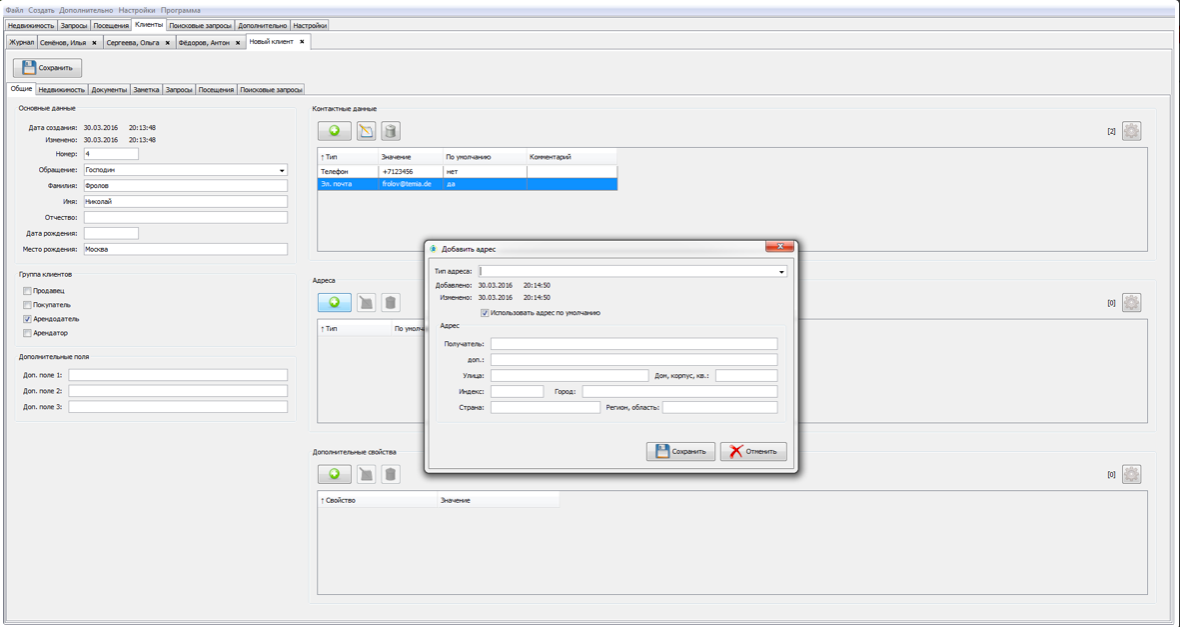Open the Дополнительно menu in menu bar

[x=87, y=11]
